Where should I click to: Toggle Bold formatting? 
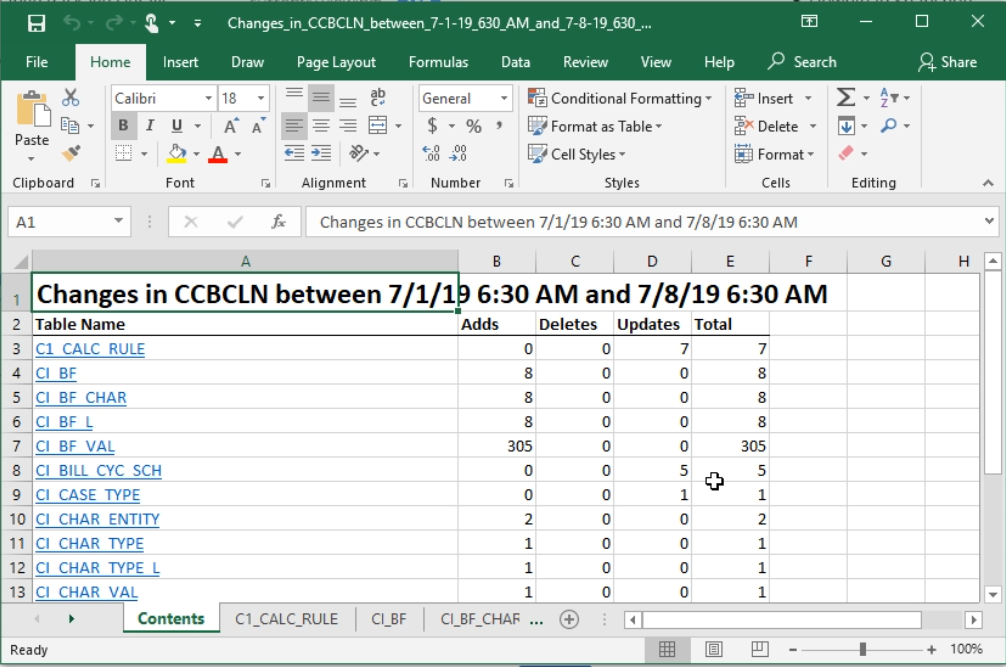pos(123,126)
